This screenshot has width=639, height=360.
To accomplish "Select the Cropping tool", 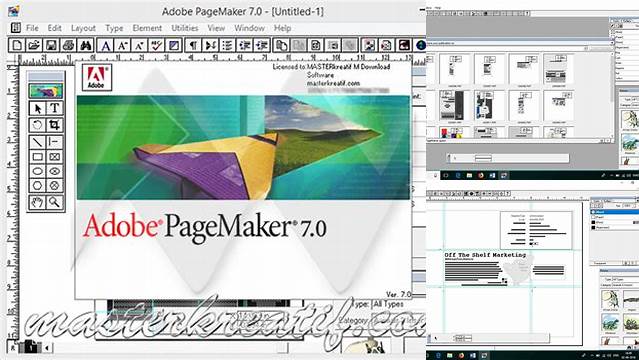I will [x=55, y=125].
